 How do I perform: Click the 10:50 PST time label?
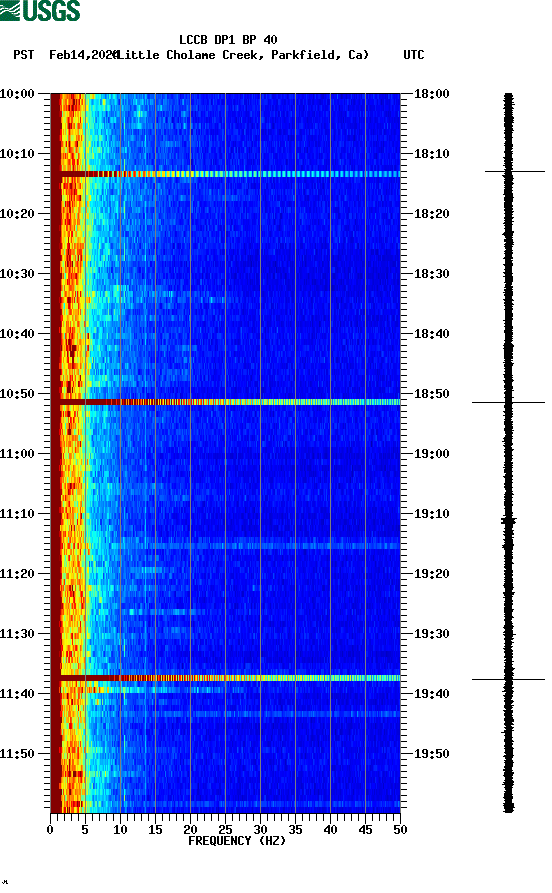point(17,394)
